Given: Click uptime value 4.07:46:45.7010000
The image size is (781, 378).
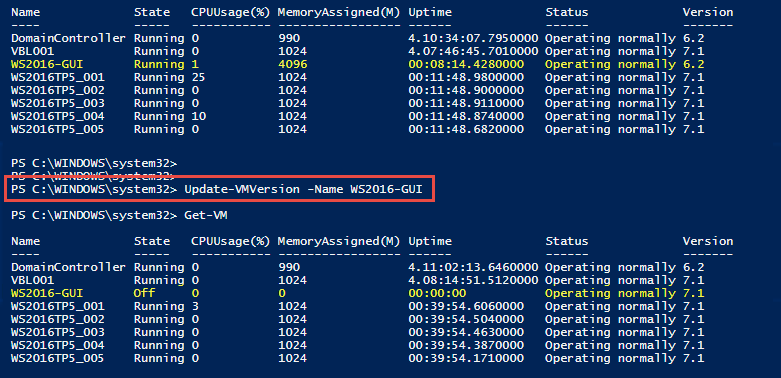Looking at the screenshot, I should pyautogui.click(x=473, y=51).
